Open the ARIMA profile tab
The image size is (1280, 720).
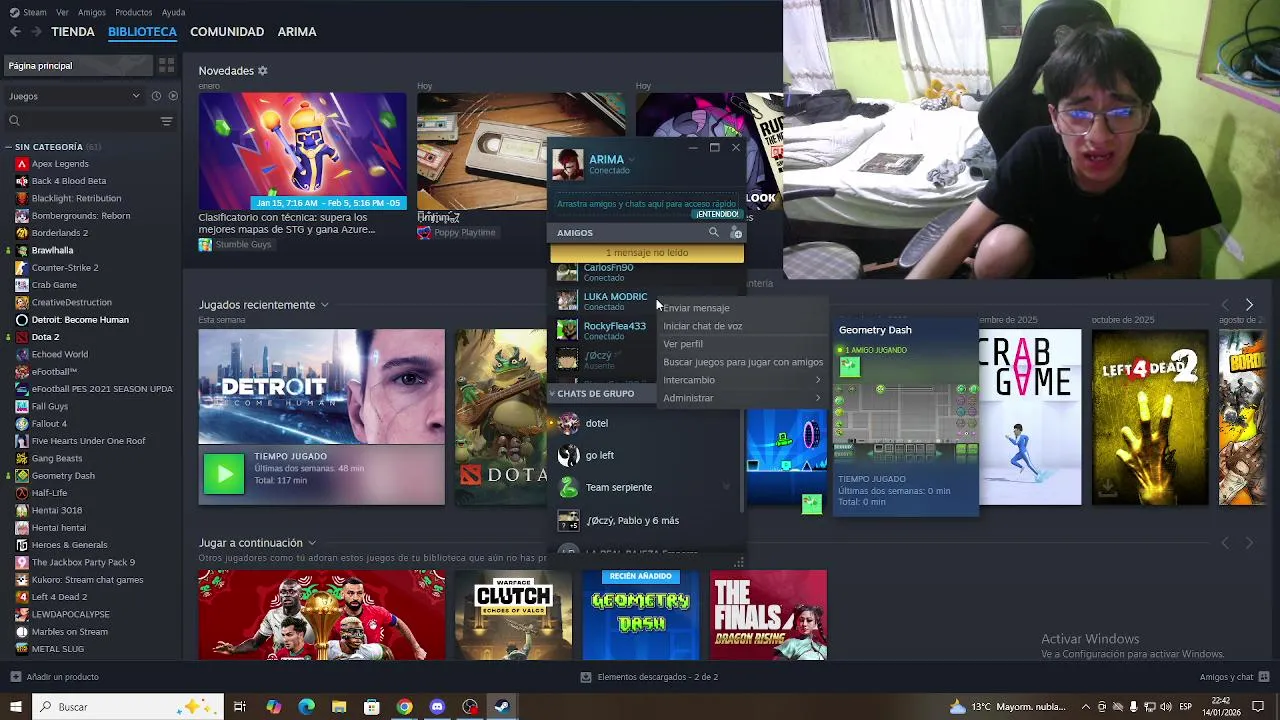coord(297,32)
